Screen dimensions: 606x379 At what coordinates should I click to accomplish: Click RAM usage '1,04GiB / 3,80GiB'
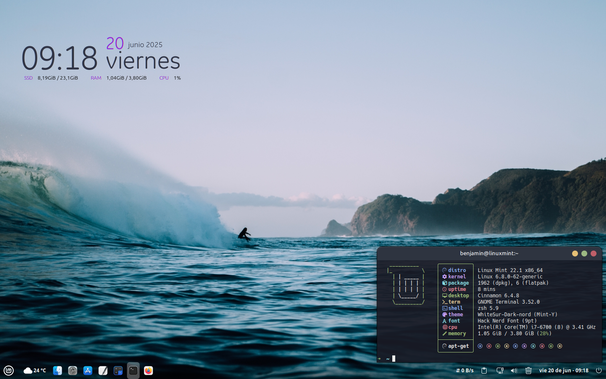tap(126, 78)
